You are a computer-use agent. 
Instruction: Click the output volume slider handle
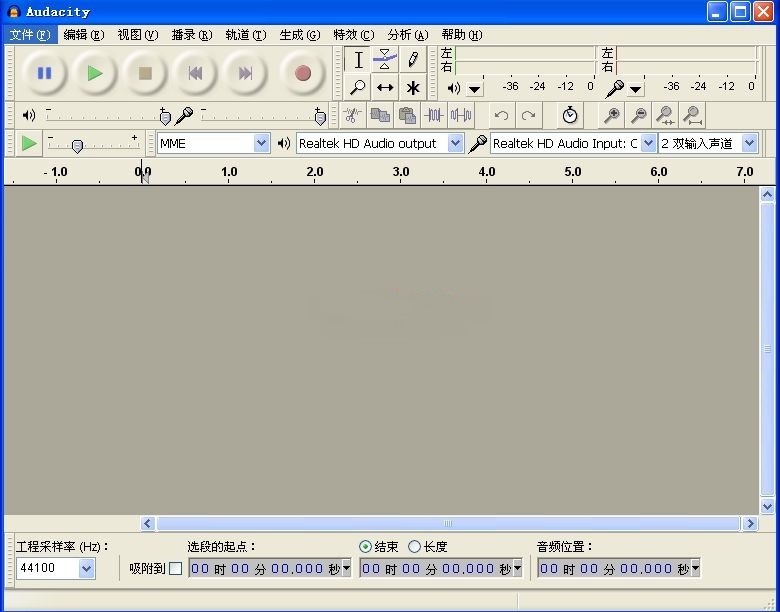tap(165, 118)
